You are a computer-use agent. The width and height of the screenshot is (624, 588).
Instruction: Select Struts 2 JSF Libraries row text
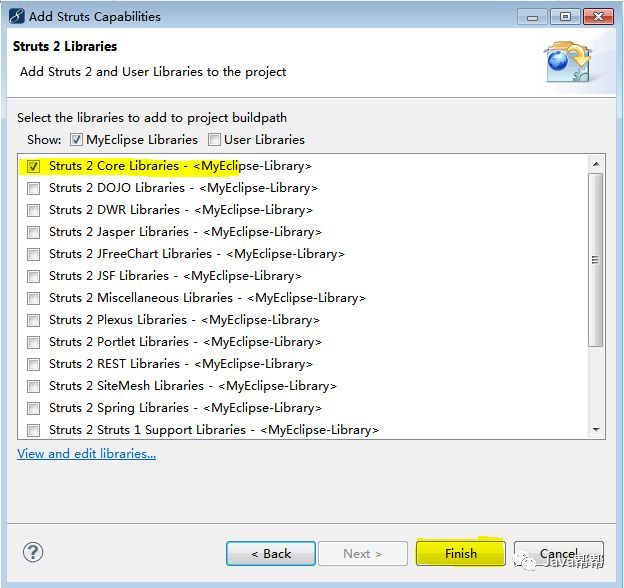tap(176, 276)
